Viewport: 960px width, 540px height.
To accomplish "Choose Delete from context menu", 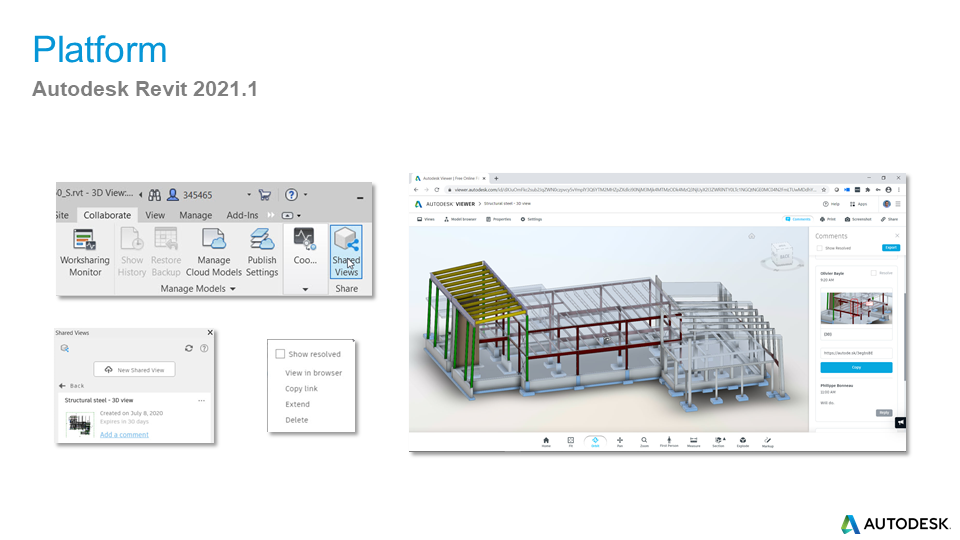I will pyautogui.click(x=297, y=420).
